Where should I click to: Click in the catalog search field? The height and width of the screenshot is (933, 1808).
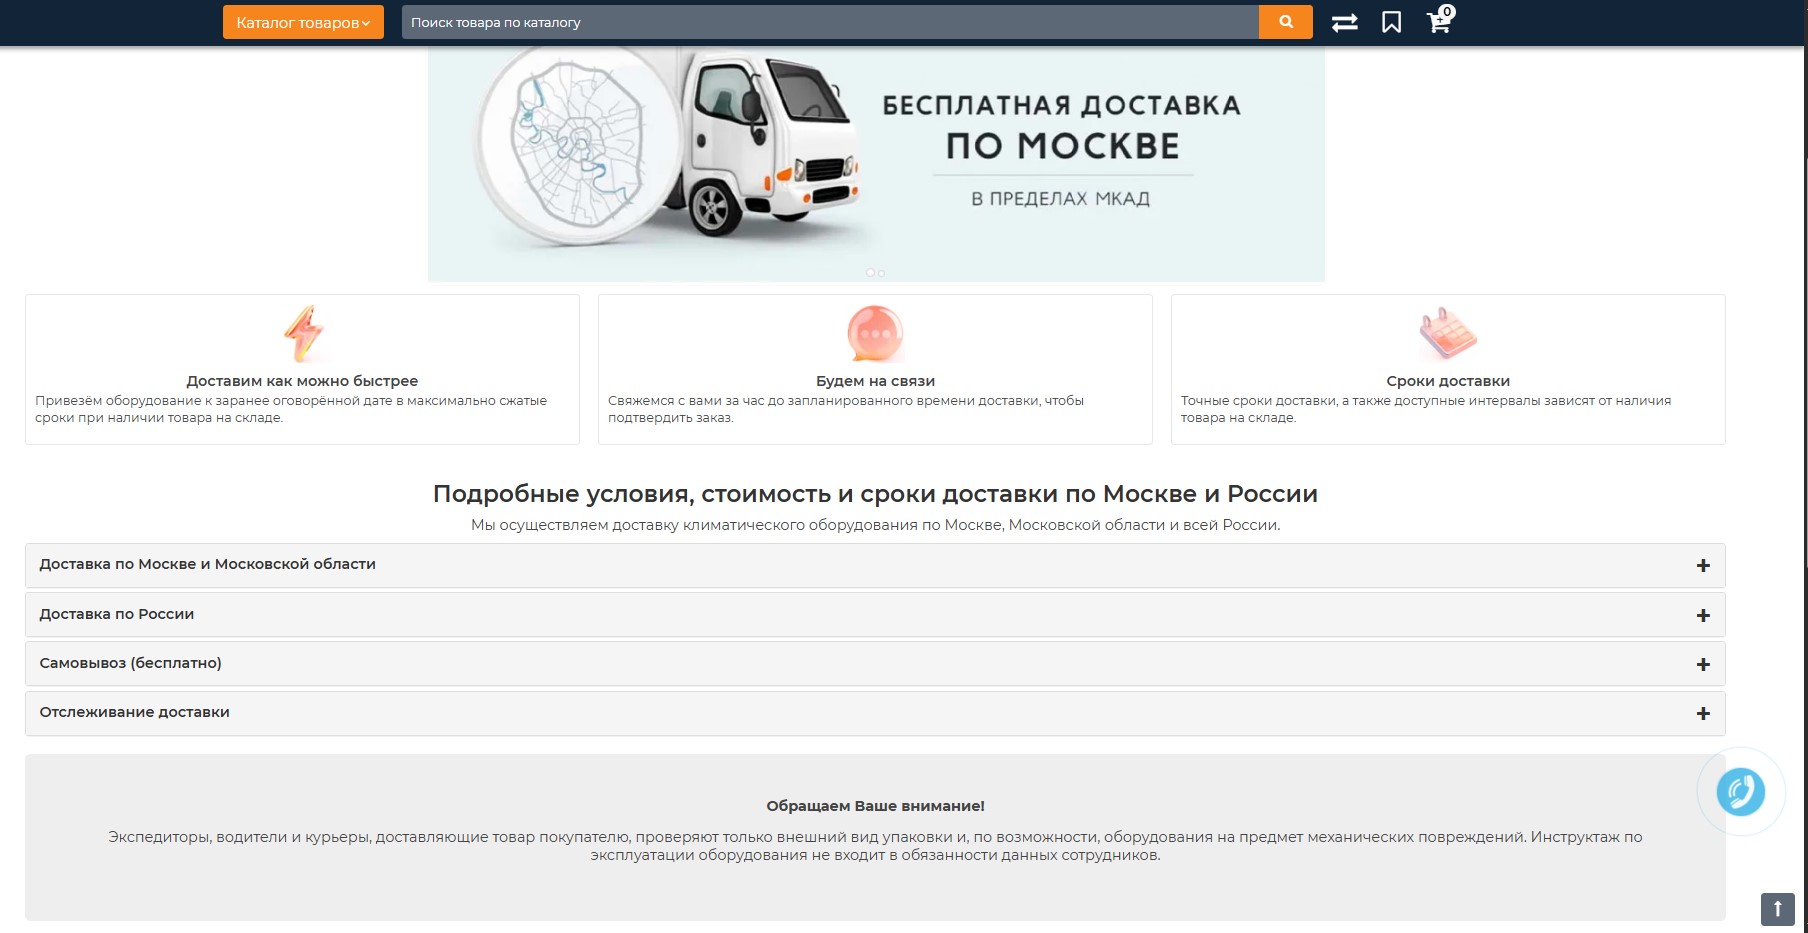tap(830, 22)
